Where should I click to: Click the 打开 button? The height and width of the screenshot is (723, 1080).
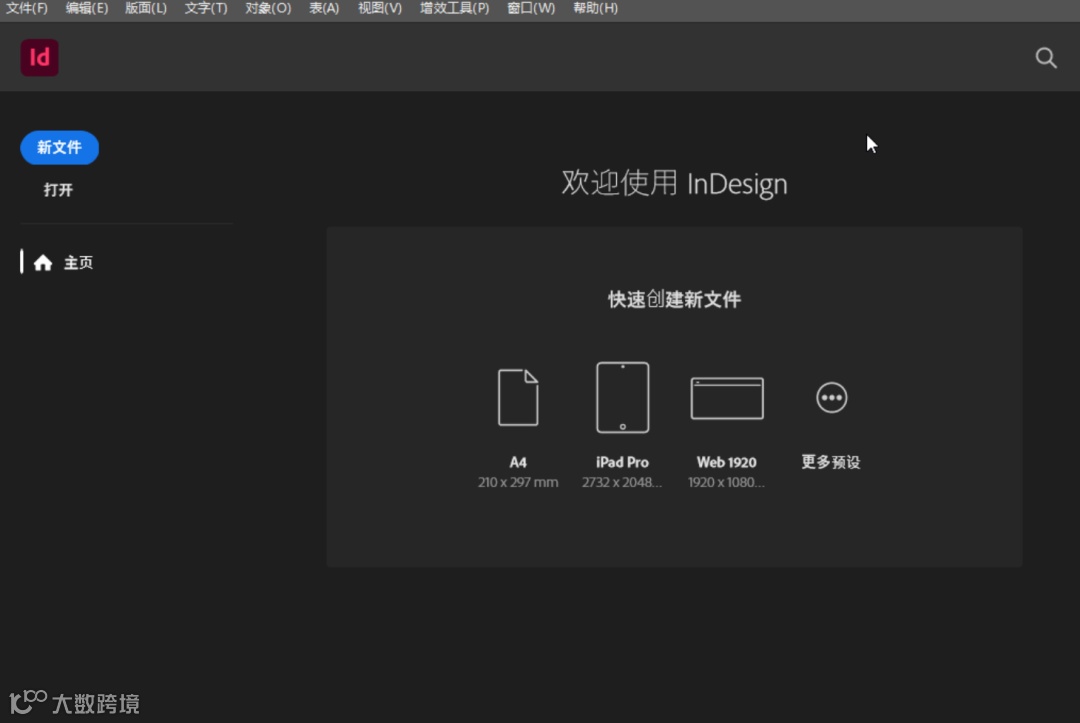point(59,190)
